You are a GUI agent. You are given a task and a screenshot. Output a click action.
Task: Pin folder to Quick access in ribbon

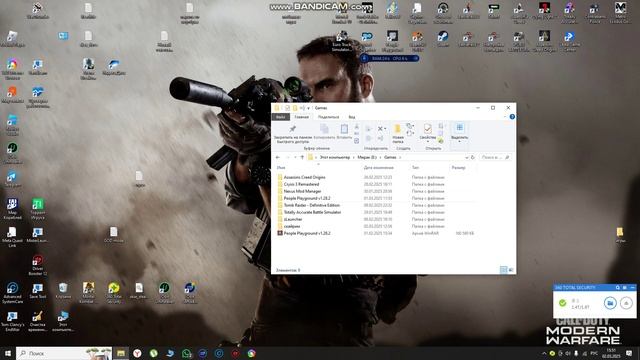click(293, 134)
